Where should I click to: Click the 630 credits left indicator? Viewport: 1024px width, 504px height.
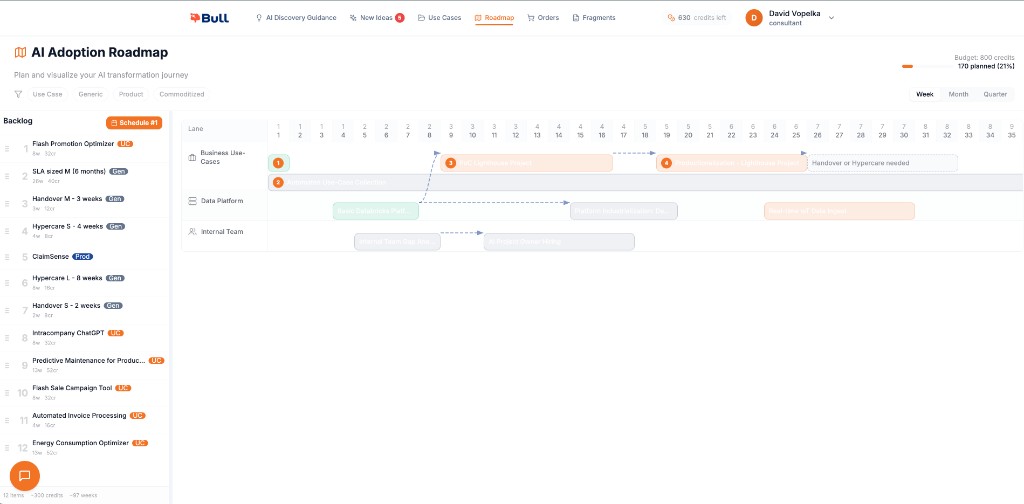click(x=697, y=18)
